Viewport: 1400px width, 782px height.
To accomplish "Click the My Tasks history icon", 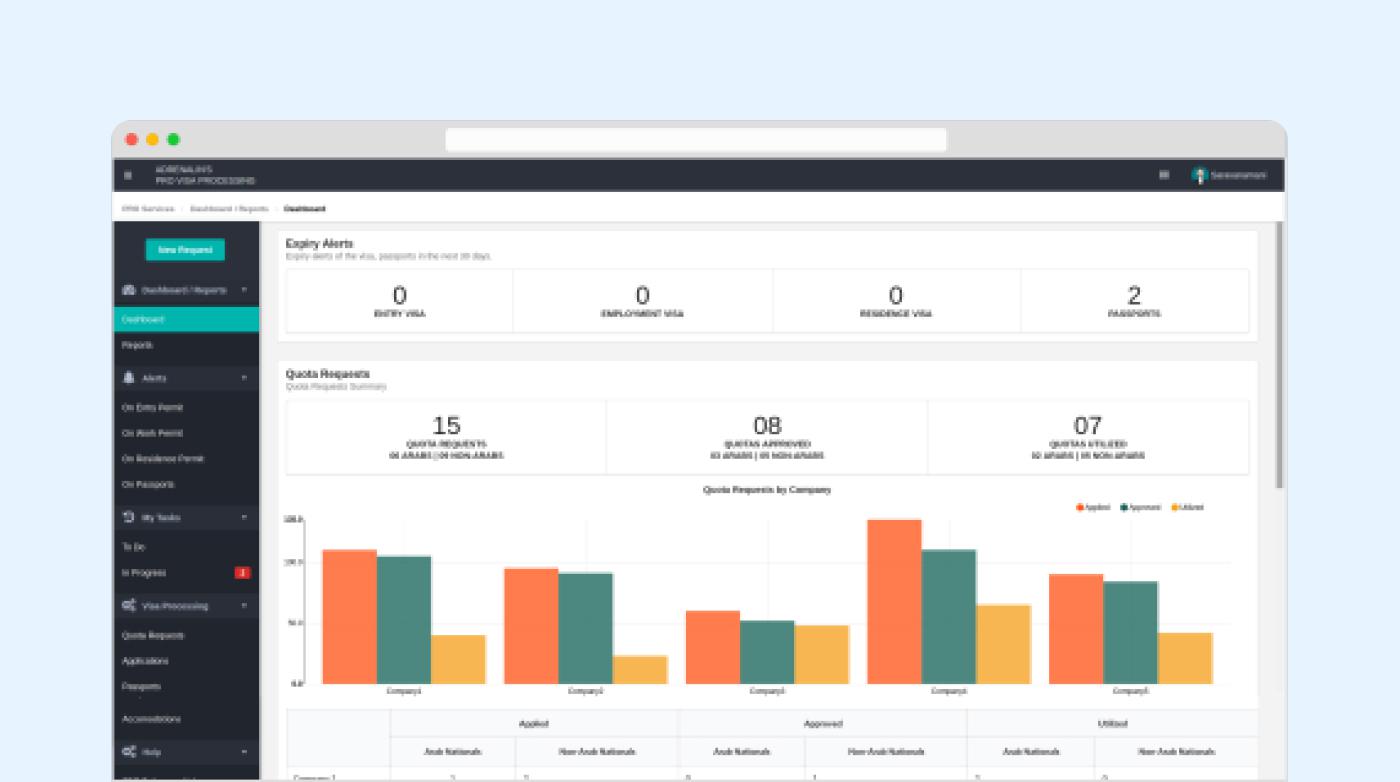I will [129, 517].
